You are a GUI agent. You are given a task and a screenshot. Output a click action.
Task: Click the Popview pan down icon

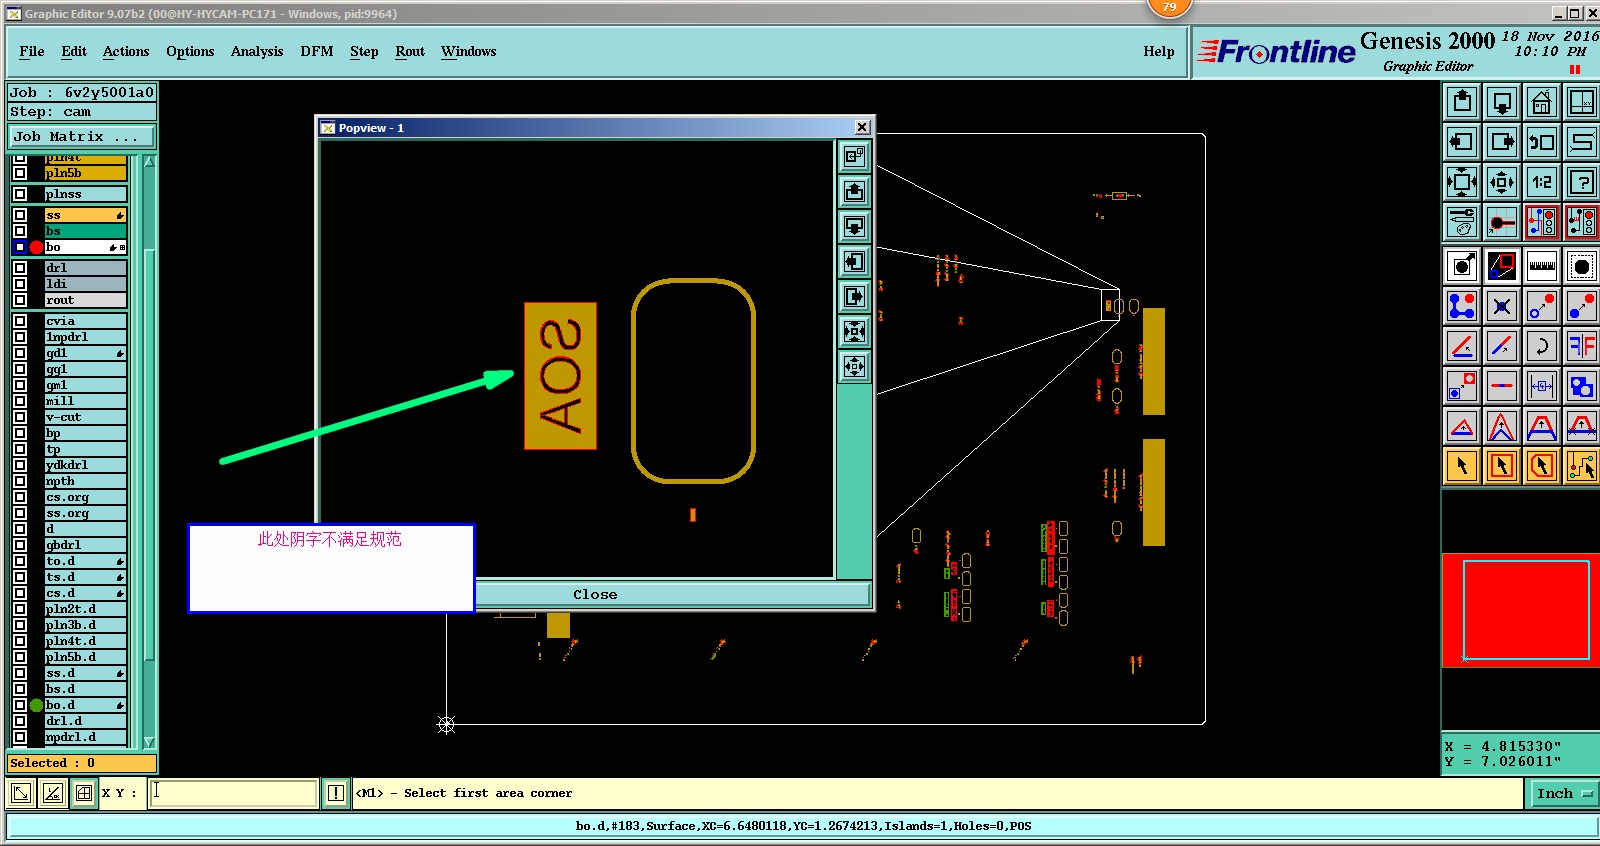tap(854, 226)
